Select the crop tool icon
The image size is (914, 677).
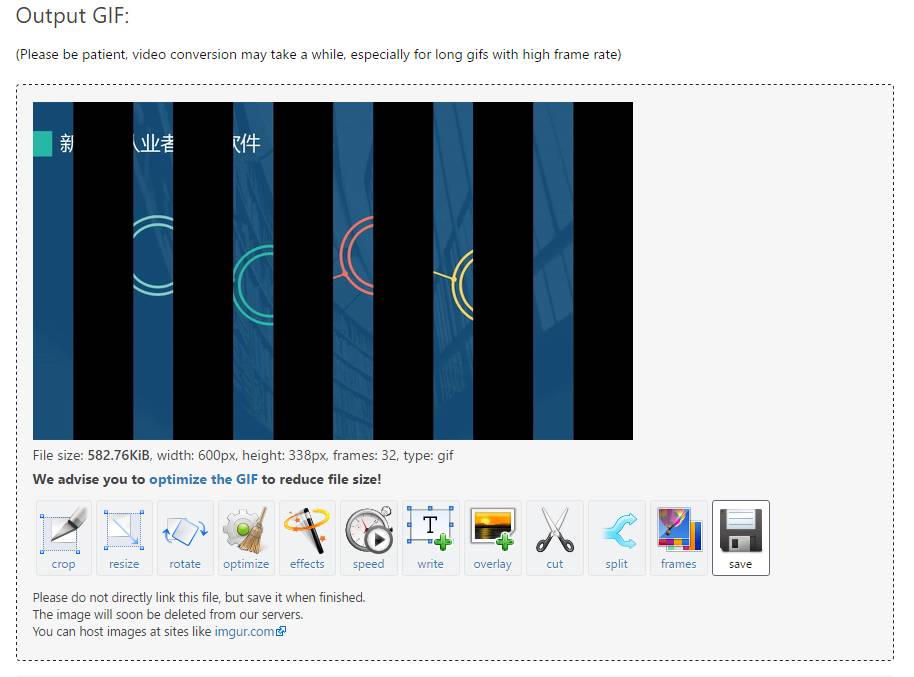pos(64,537)
